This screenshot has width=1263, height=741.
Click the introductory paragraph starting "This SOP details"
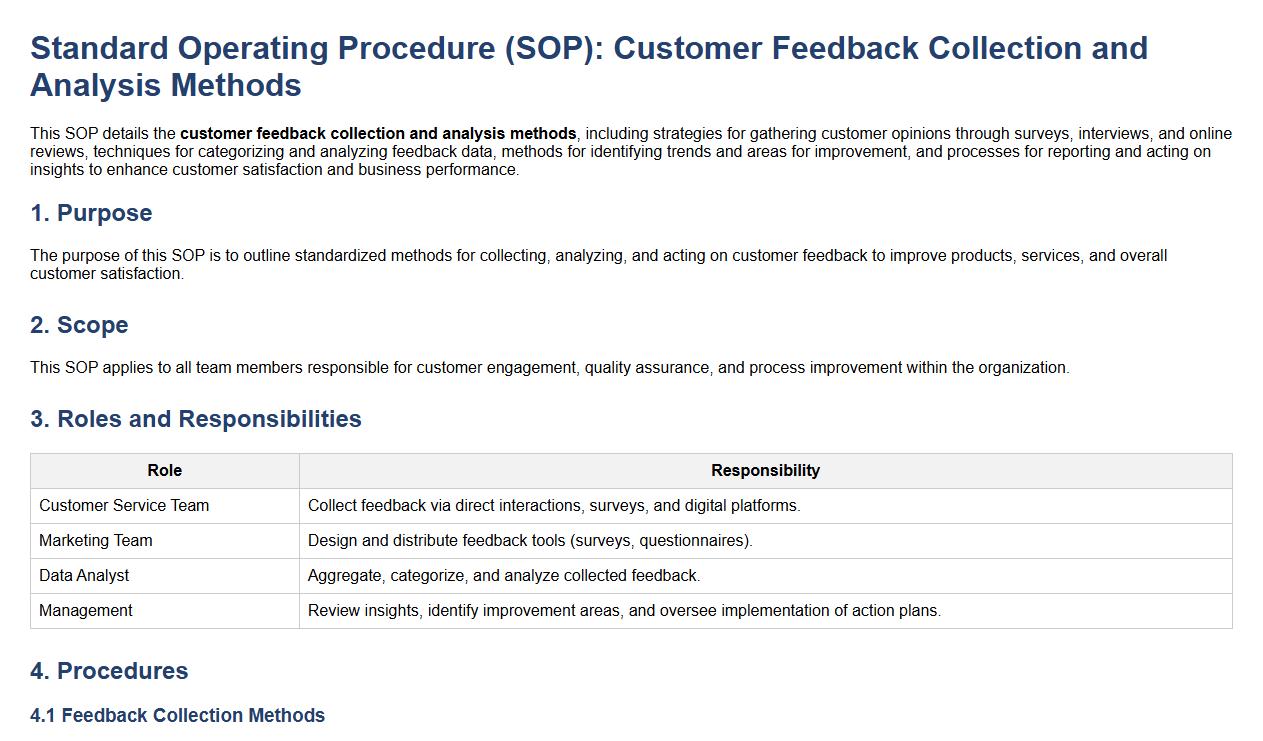[630, 152]
